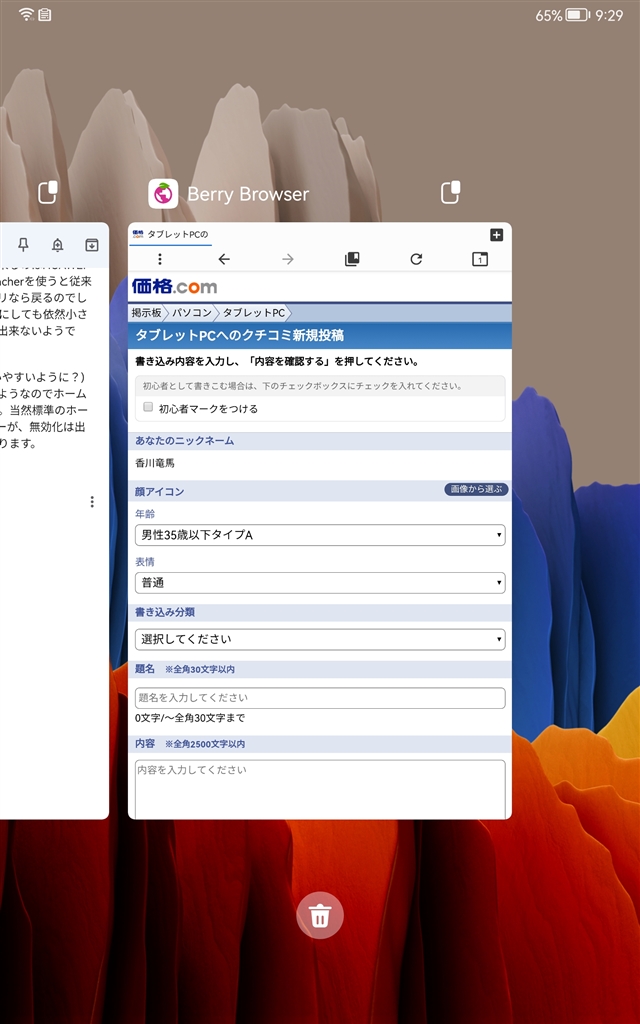640x1024 pixels.
Task: Open the パソコン breadcrumb link
Action: click(192, 313)
